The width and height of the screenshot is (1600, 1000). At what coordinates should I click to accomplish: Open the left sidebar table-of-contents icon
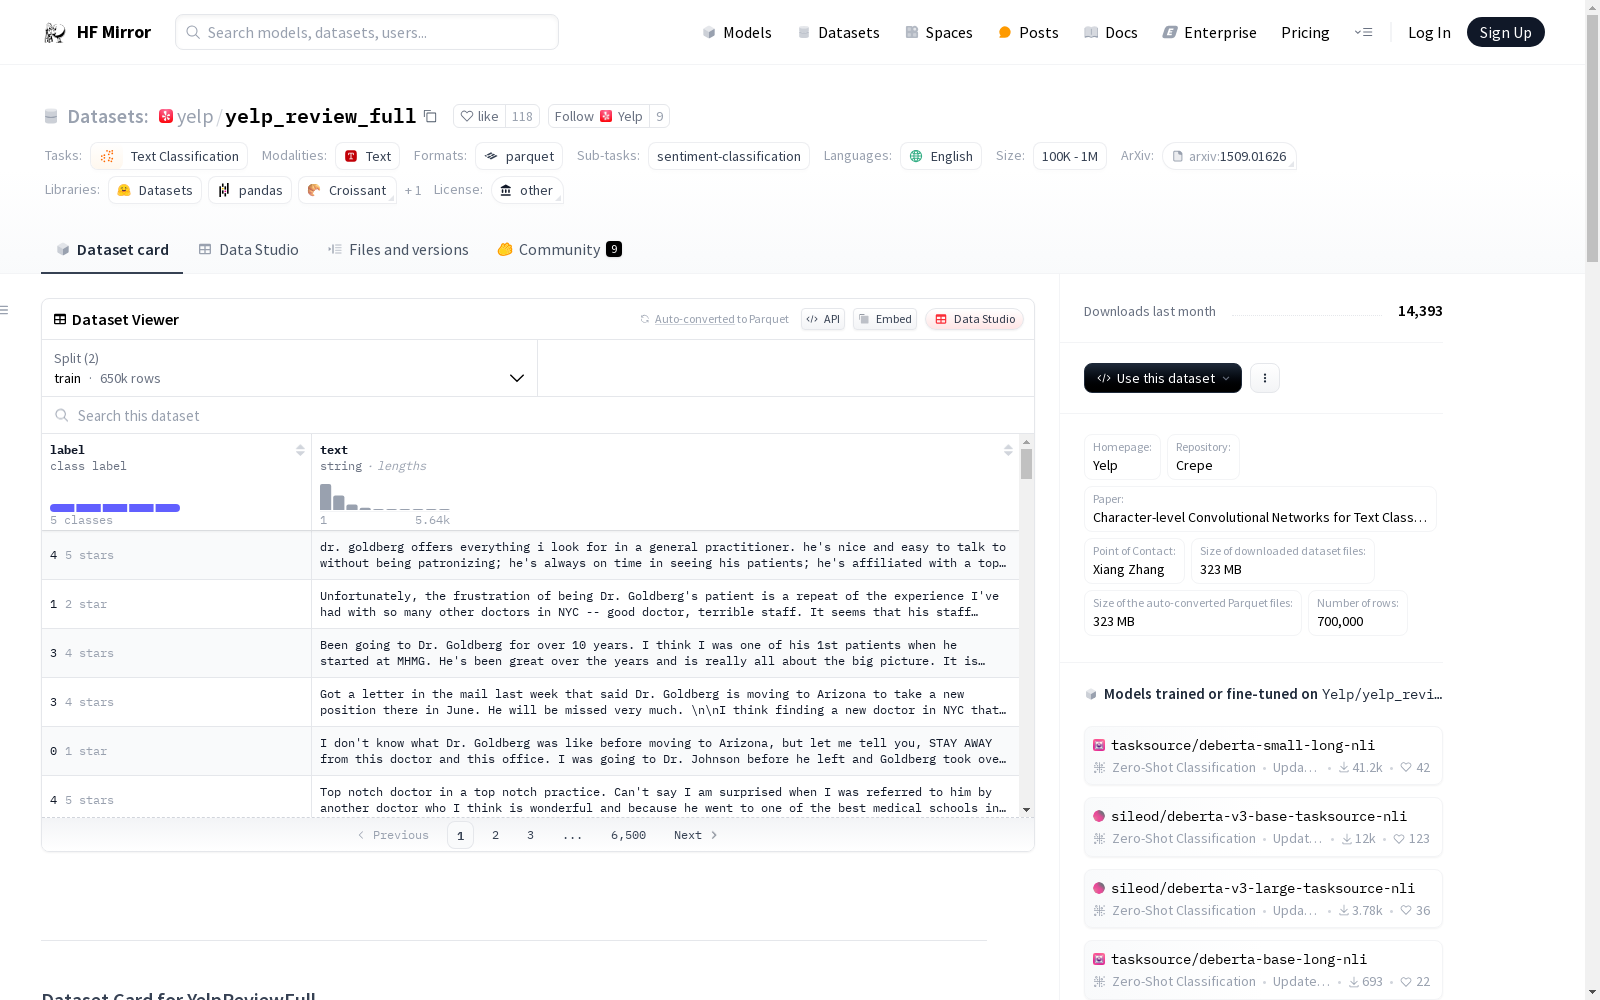point(5,310)
